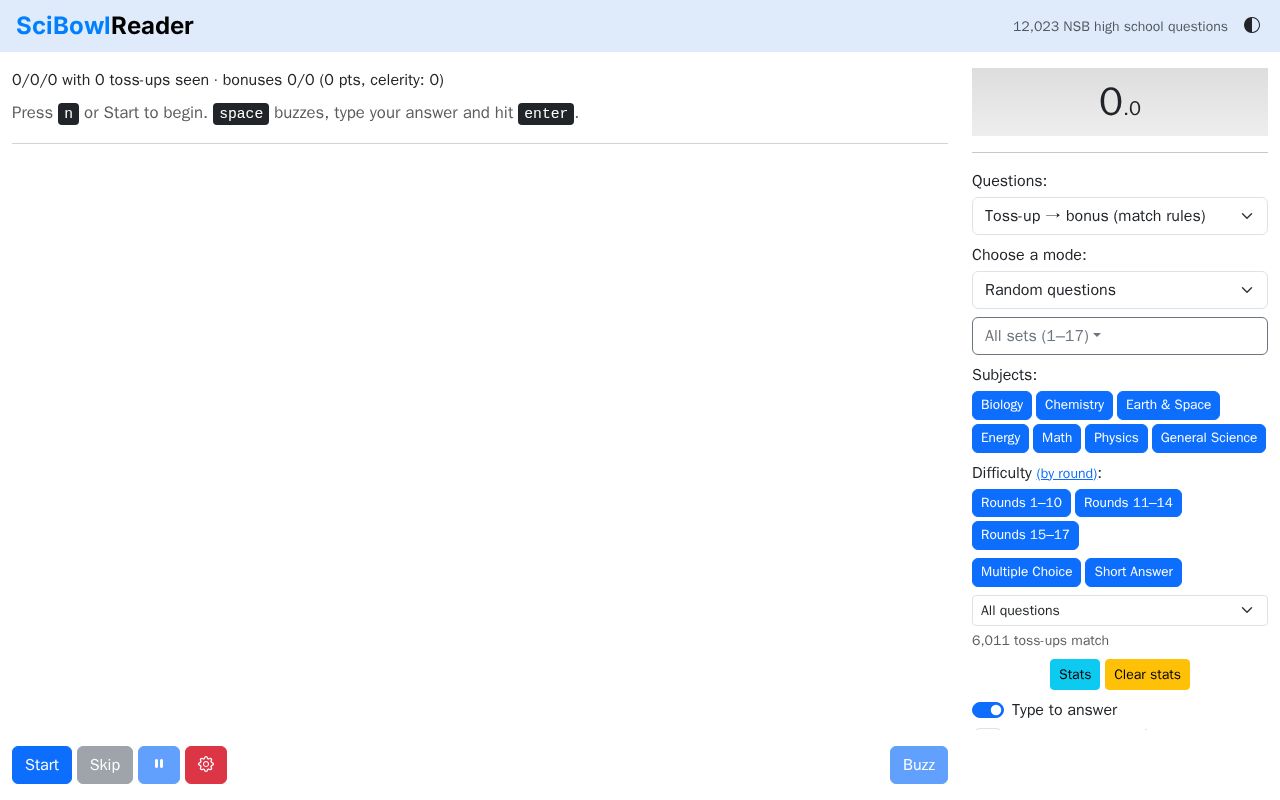Toggle Multiple Choice question type

(x=1026, y=572)
